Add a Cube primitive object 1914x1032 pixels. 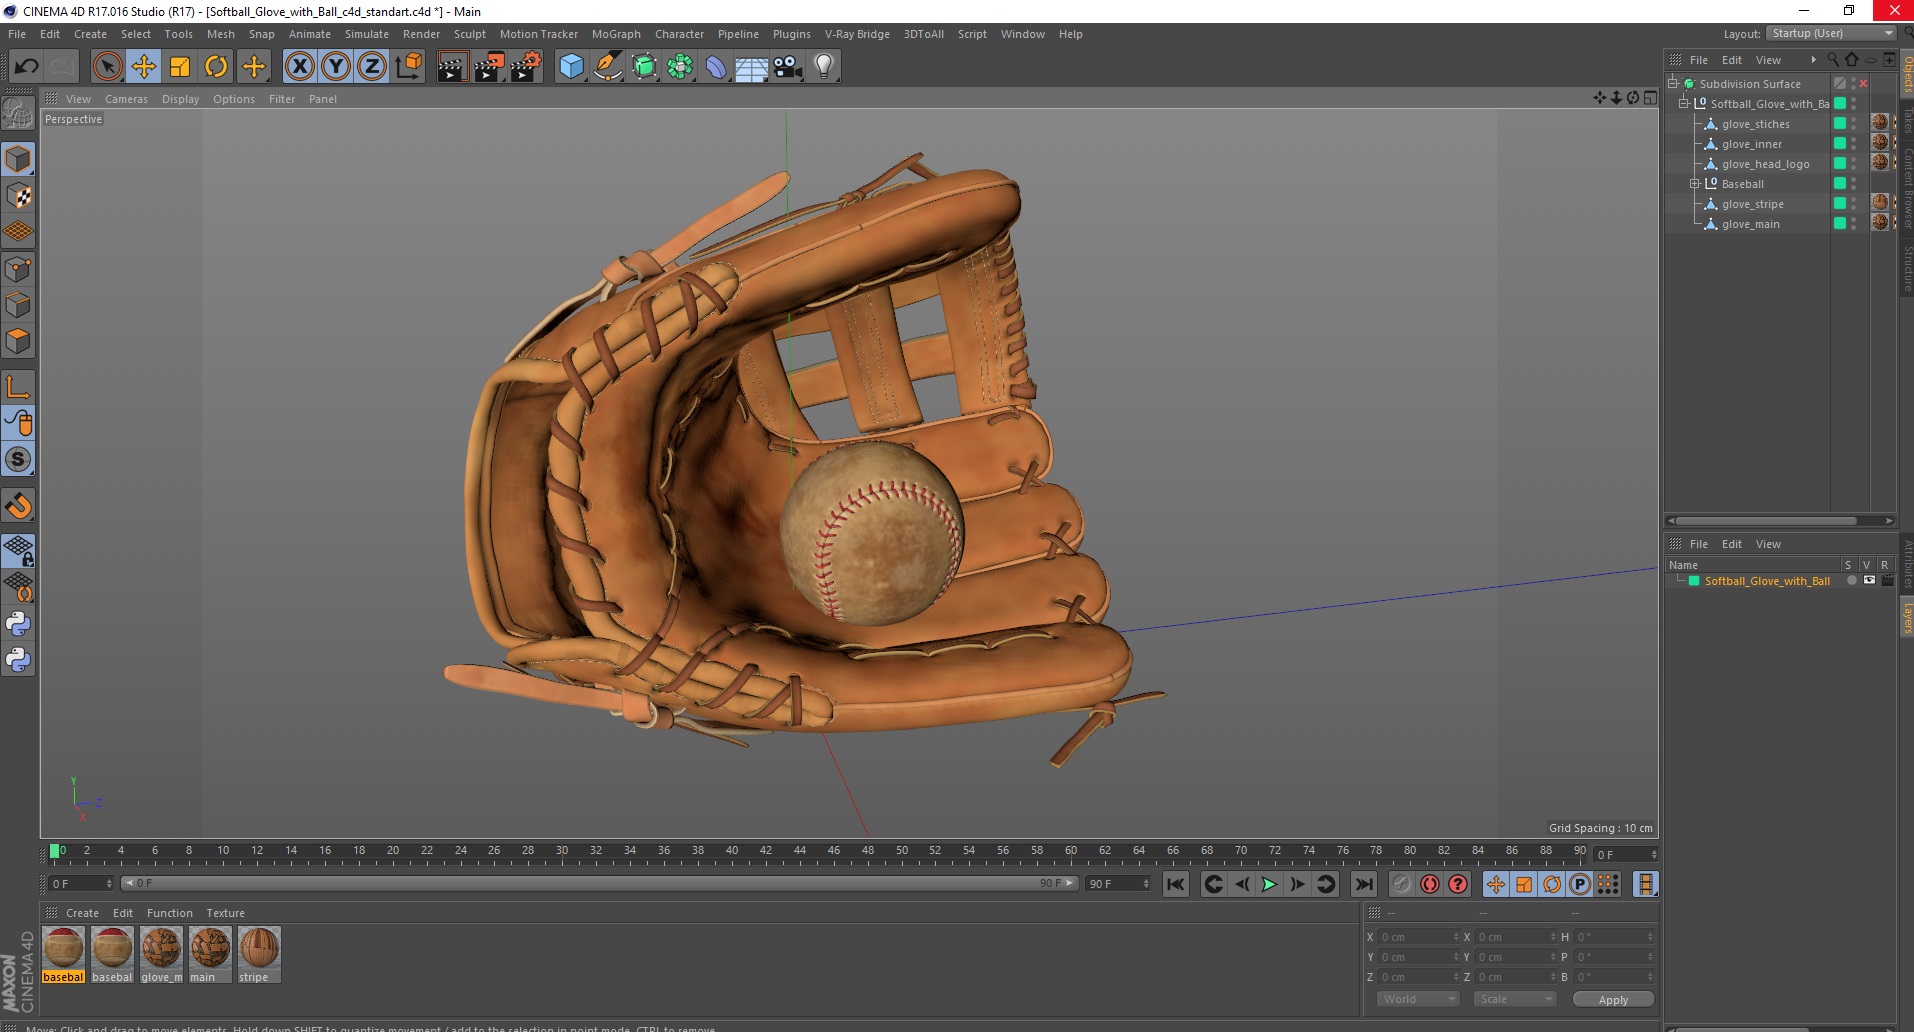(x=571, y=67)
